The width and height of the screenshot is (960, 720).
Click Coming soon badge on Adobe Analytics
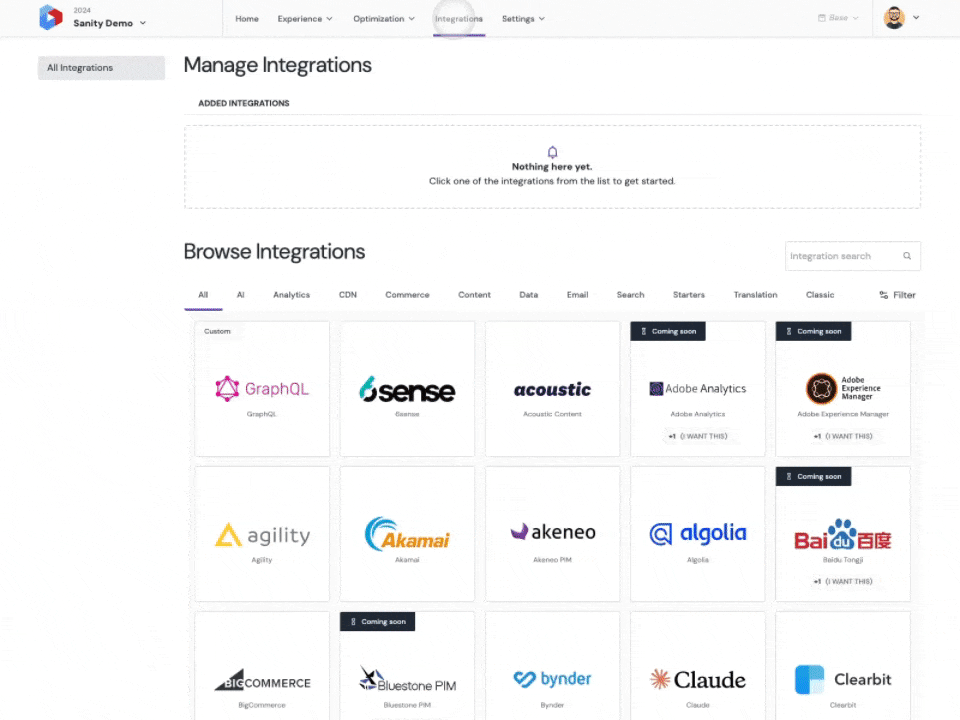pyautogui.click(x=668, y=331)
